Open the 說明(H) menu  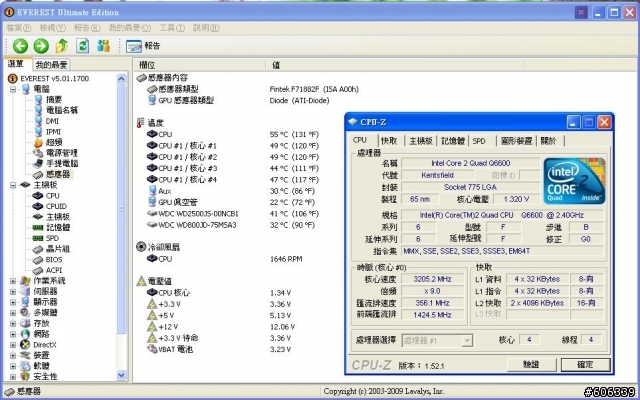[206, 28]
